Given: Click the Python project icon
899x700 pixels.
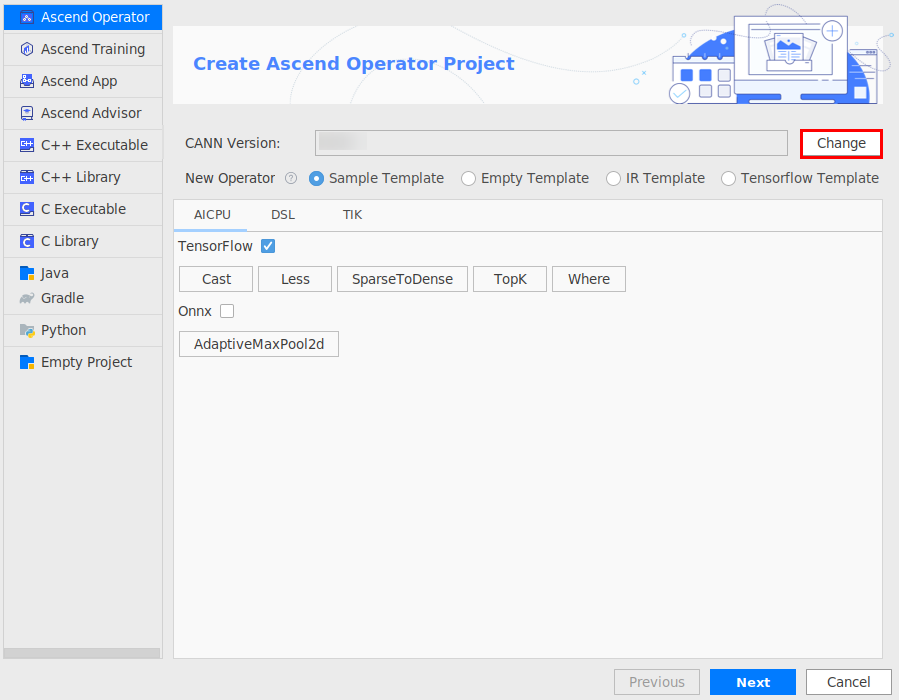Looking at the screenshot, I should coord(27,330).
